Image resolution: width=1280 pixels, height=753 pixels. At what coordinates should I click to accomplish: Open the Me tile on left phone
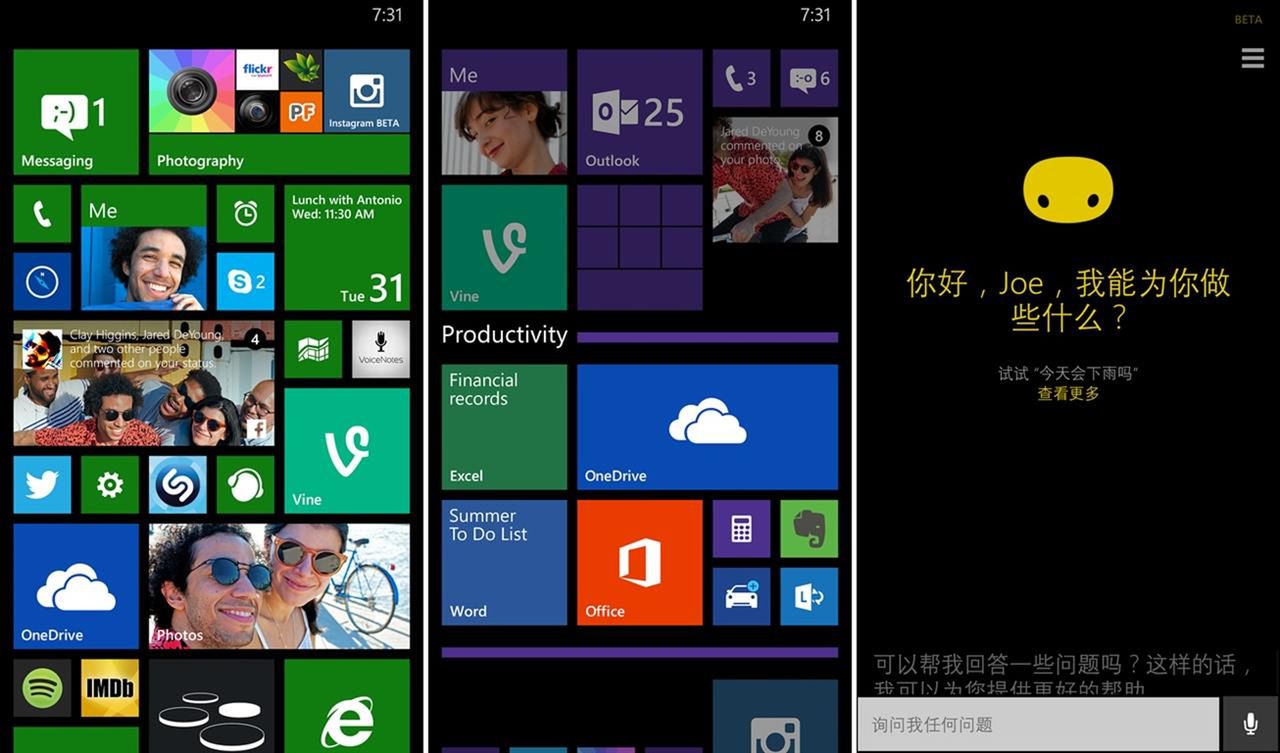click(144, 247)
